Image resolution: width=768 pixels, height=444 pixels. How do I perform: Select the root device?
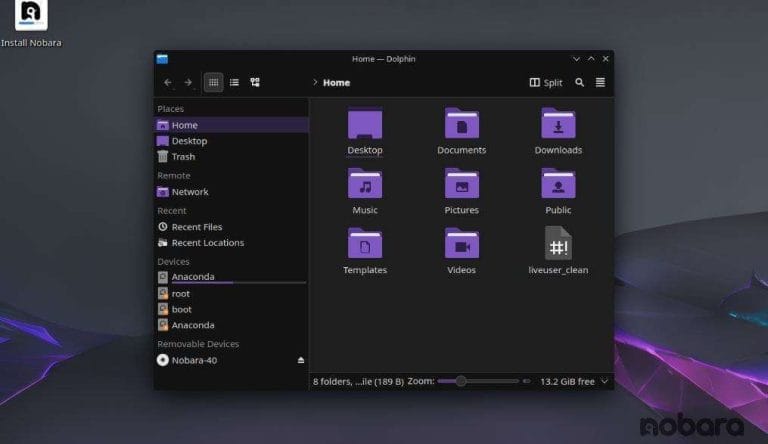(231, 294)
